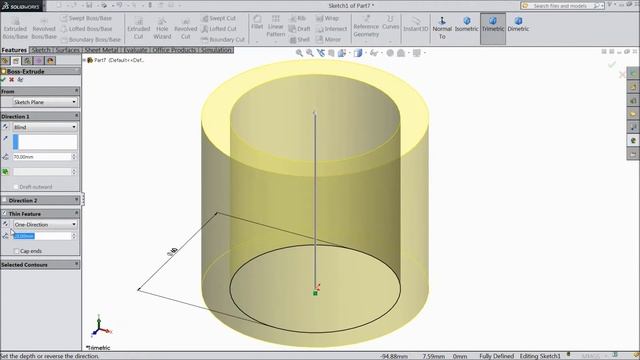Toggle the Cap ends checkbox

[x=16, y=251]
